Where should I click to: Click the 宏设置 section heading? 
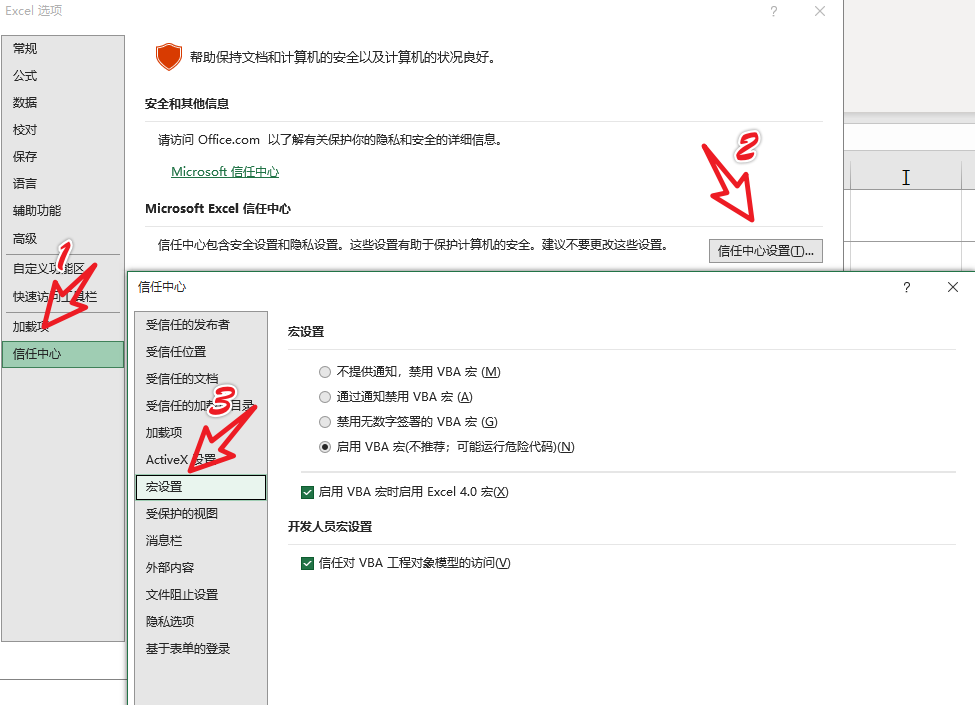click(306, 332)
